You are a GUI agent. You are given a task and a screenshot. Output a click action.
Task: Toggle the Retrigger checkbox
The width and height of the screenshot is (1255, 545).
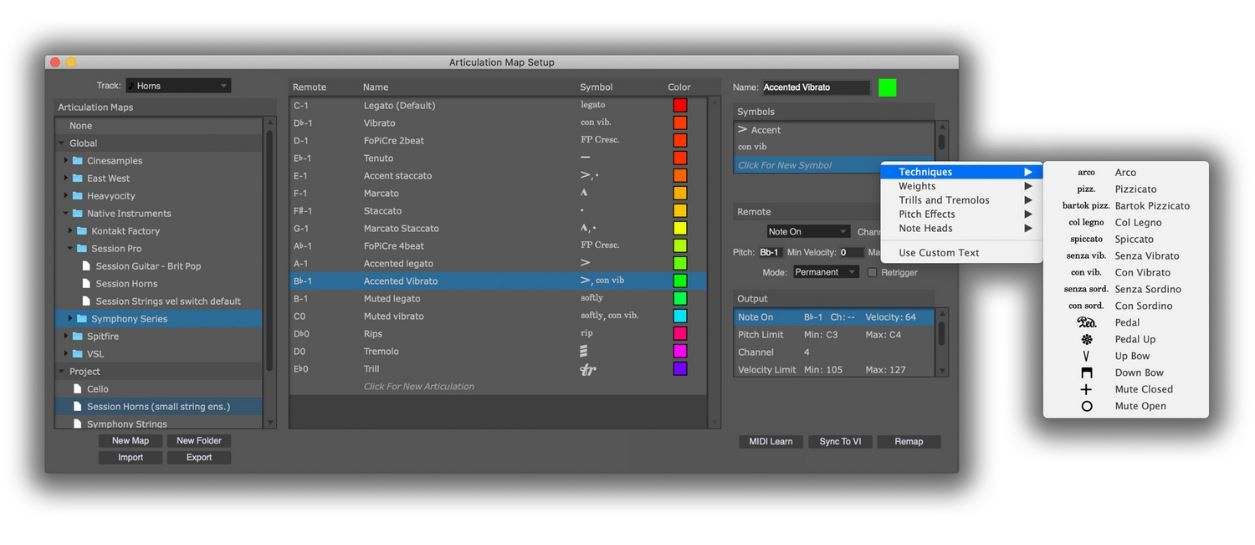pyautogui.click(x=872, y=272)
